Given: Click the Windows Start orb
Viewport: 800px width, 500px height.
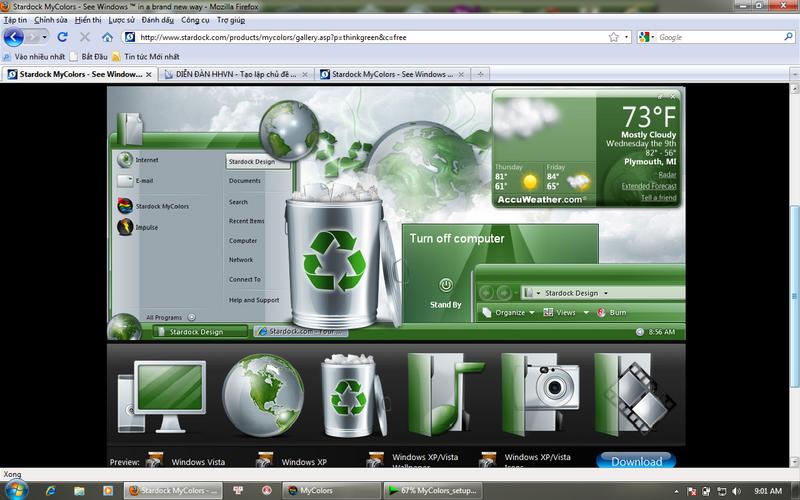Looking at the screenshot, I should point(19,490).
